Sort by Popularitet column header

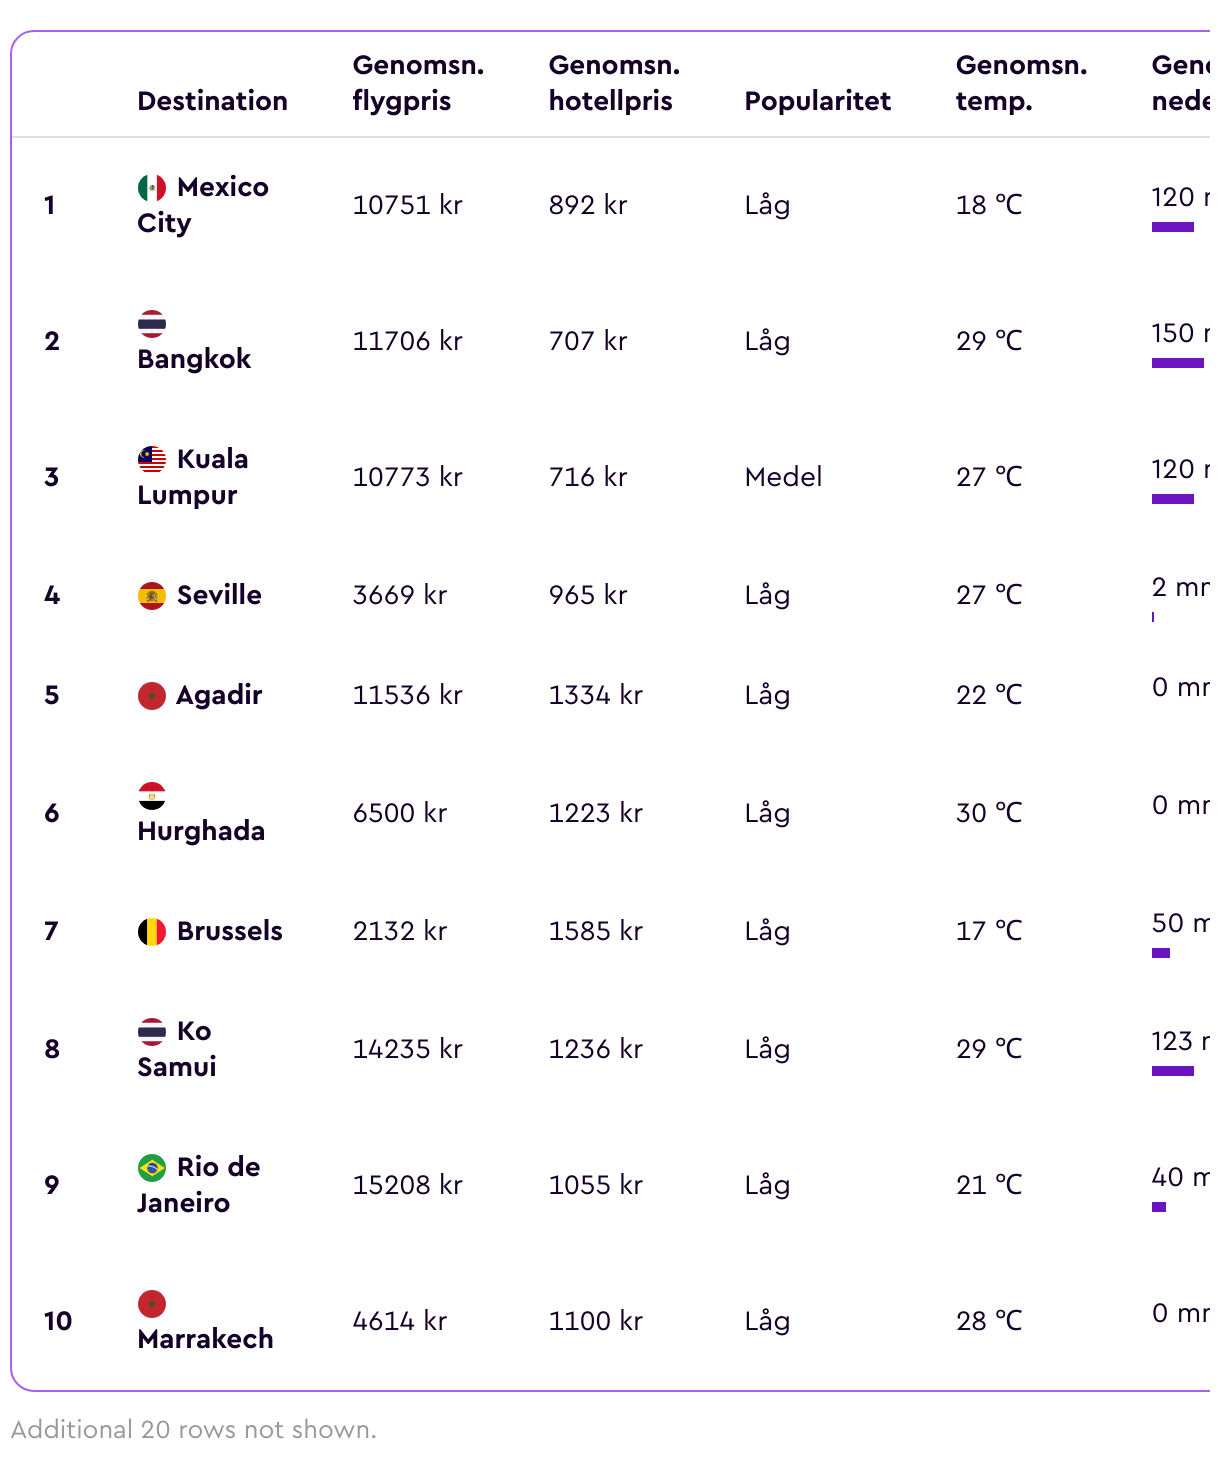[x=818, y=101]
